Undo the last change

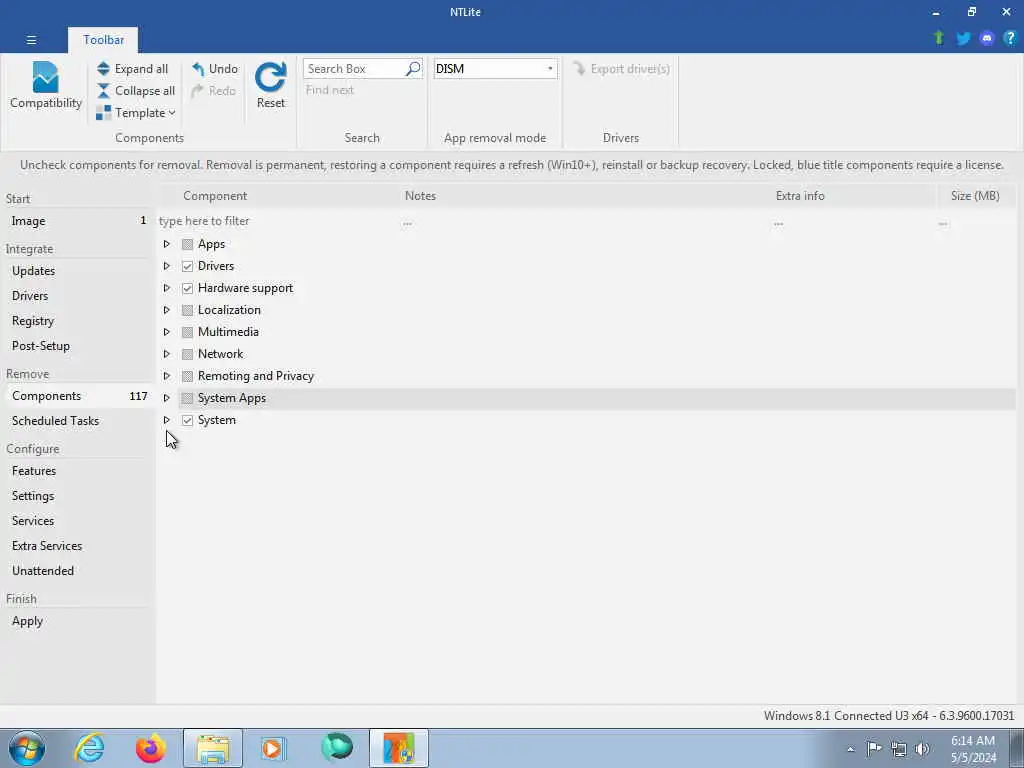pos(215,69)
